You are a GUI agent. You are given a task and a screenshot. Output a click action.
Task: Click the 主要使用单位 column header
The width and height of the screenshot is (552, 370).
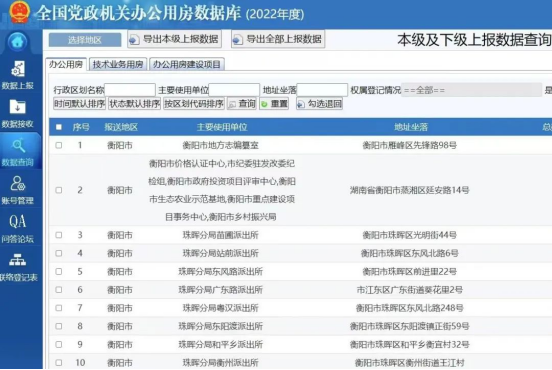pyautogui.click(x=222, y=127)
